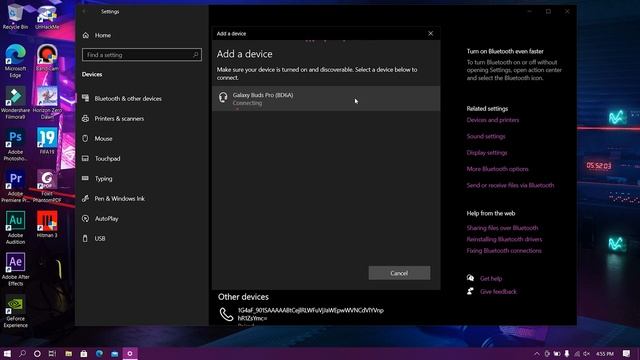The image size is (640, 360).
Task: Open the volume icon in the tray
Action: pos(587,353)
